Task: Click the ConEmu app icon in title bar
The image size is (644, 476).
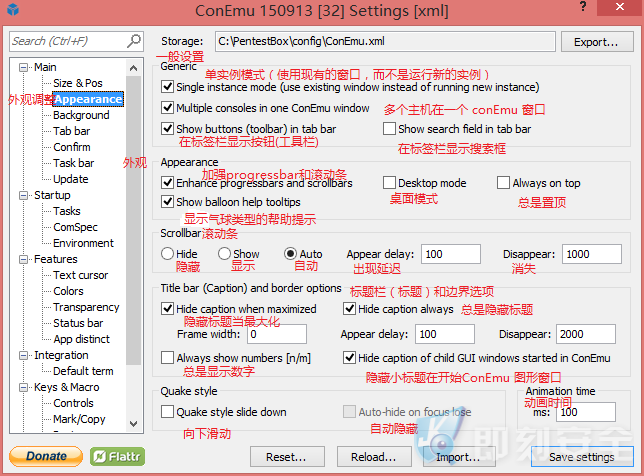Action: click(x=13, y=9)
